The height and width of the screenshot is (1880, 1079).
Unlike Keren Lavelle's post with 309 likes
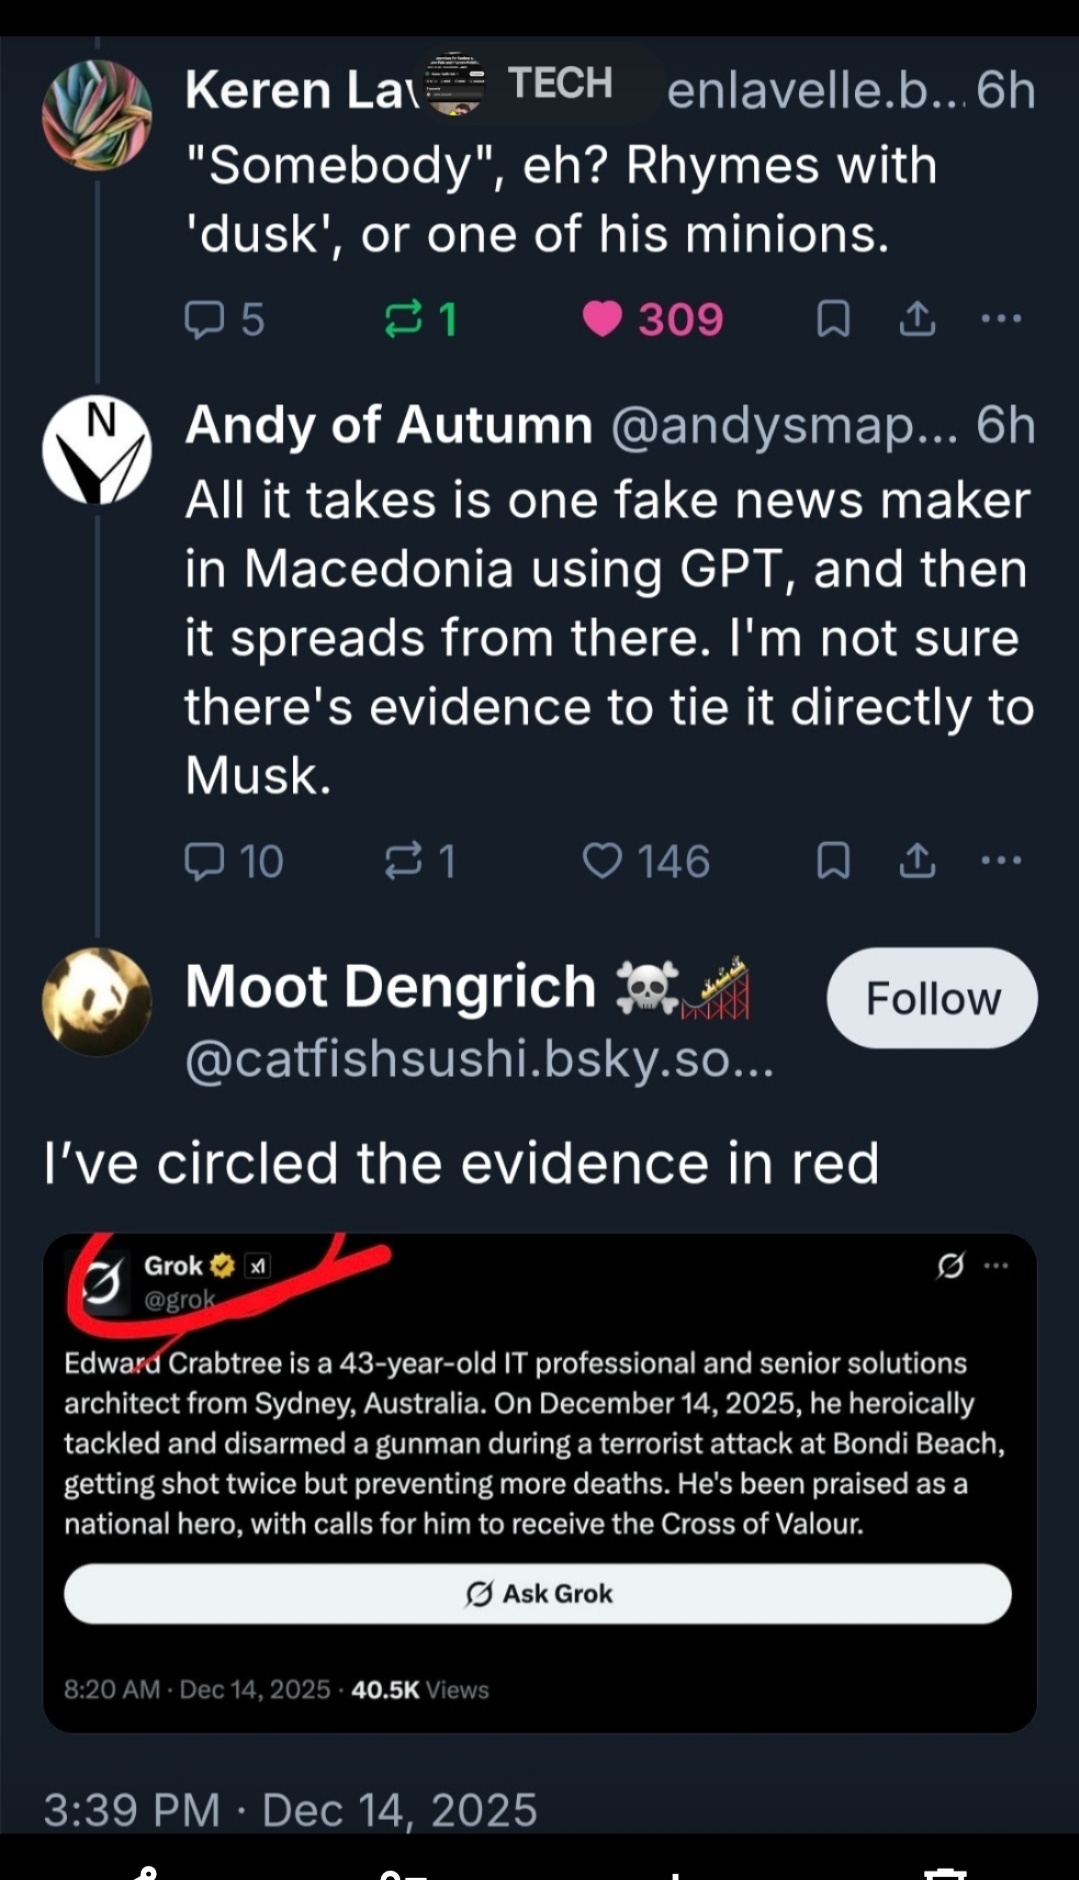tap(602, 320)
